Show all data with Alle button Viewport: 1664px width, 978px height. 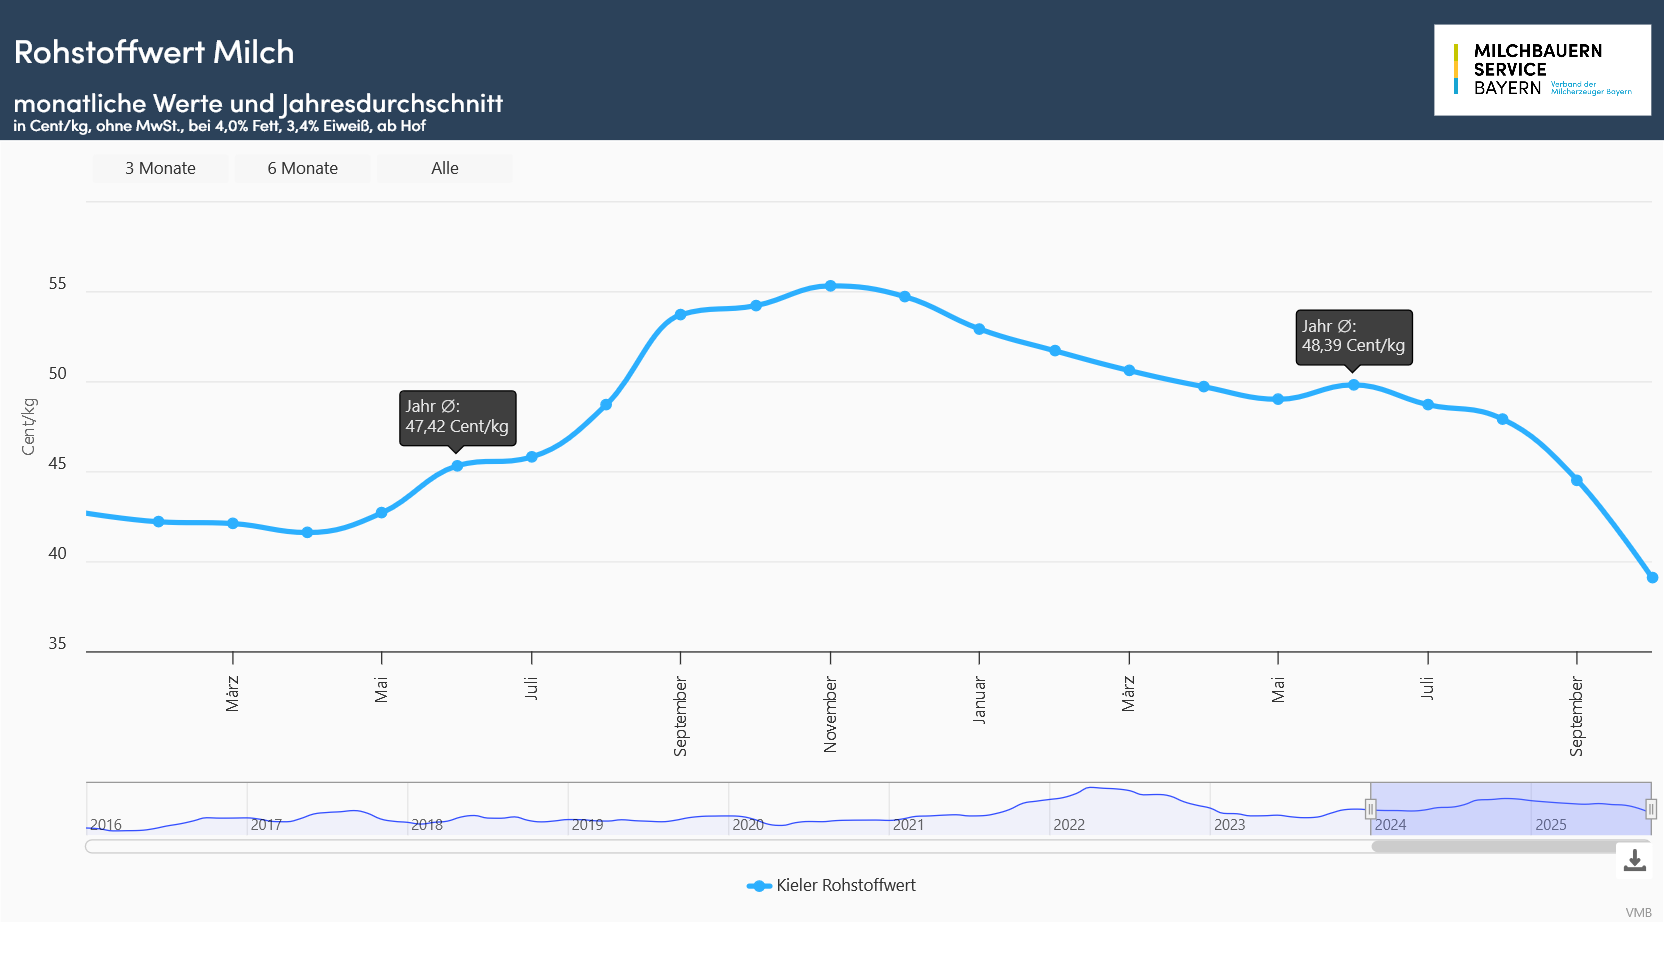445,168
